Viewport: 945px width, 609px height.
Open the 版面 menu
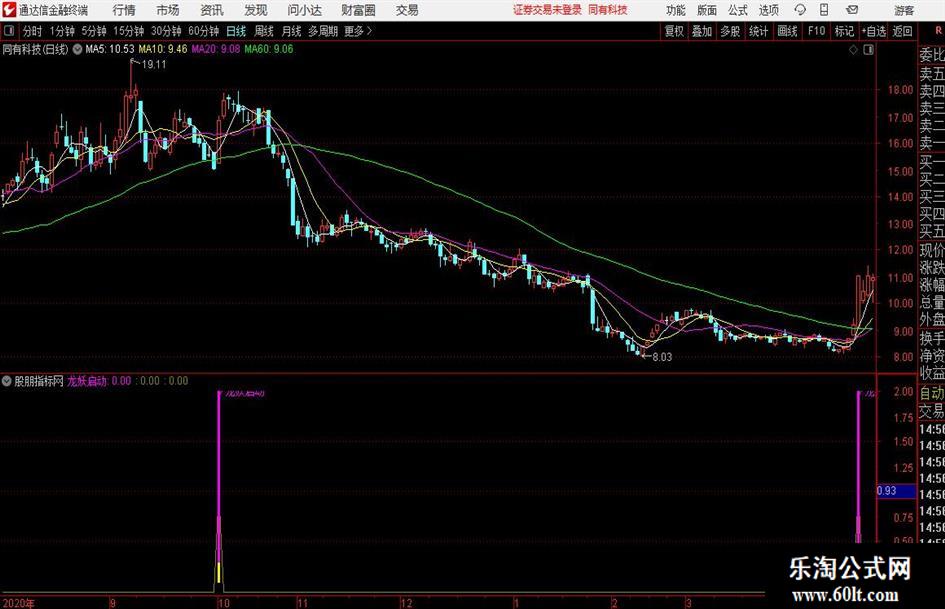click(706, 10)
